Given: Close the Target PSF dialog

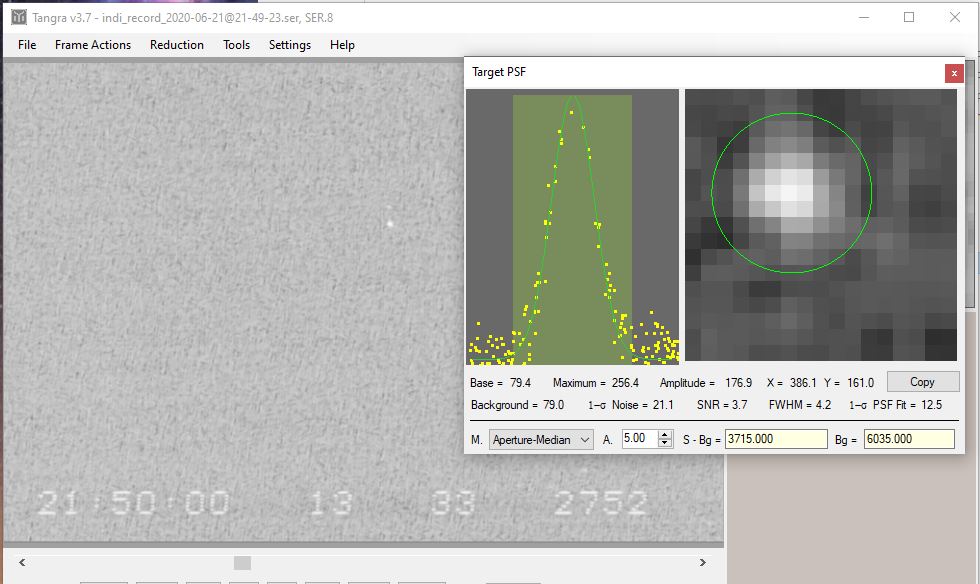Looking at the screenshot, I should pyautogui.click(x=954, y=73).
